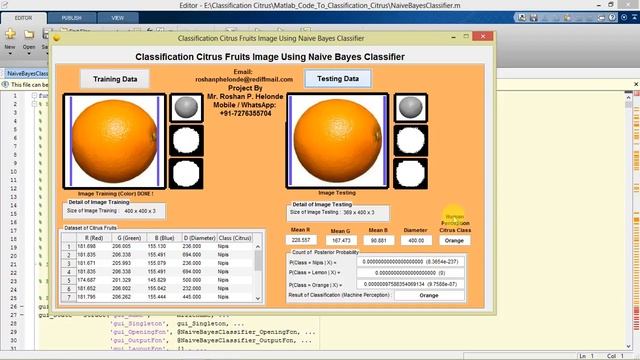This screenshot has width=640, height=360.
Task: Click the P(Class = Orange | X) result field
Action: (x=410, y=284)
